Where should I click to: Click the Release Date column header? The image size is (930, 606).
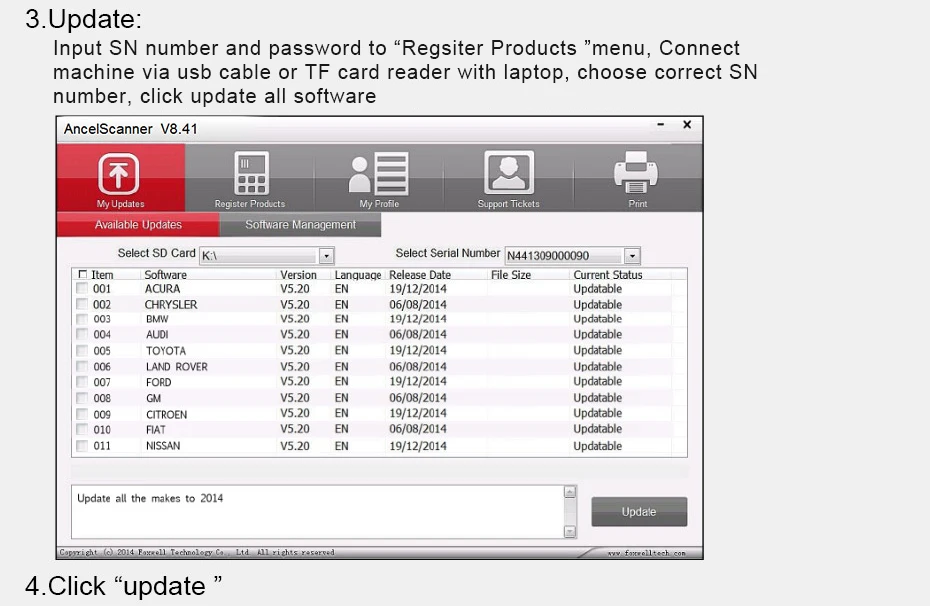[x=420, y=275]
